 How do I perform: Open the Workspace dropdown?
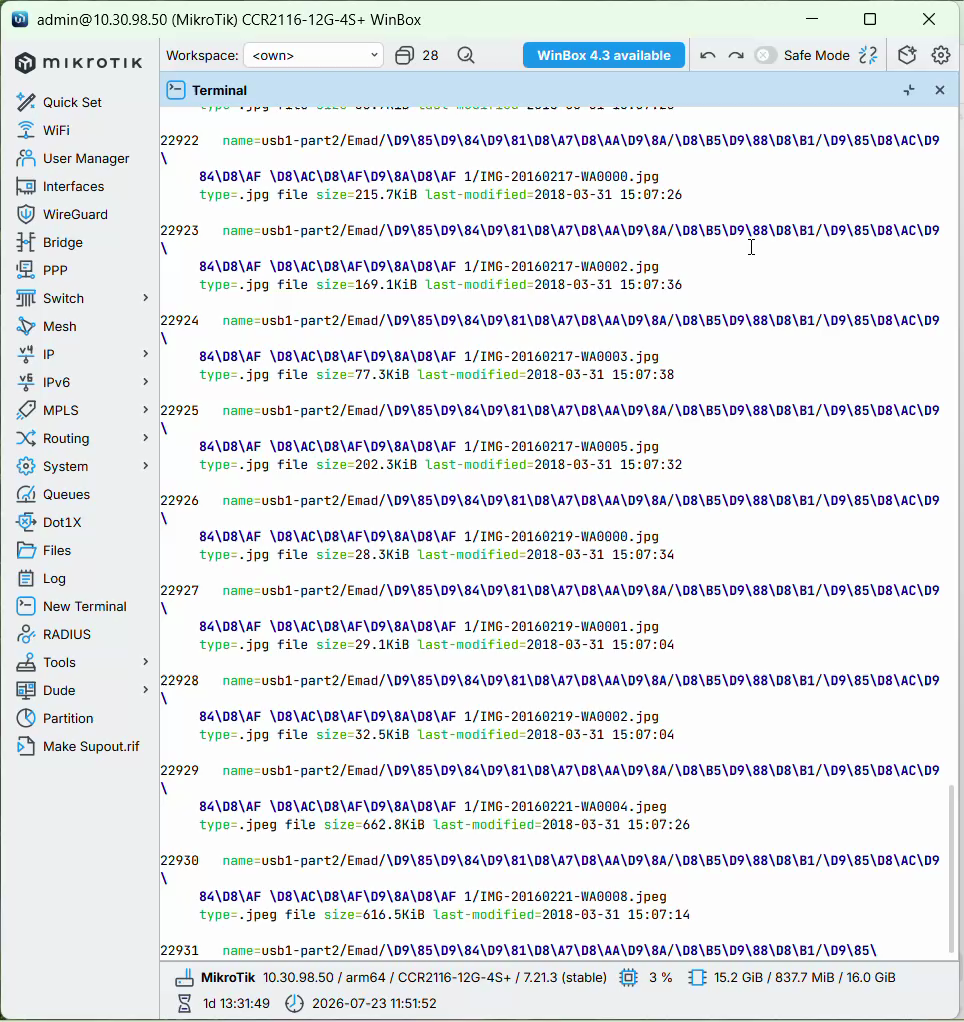[314, 55]
